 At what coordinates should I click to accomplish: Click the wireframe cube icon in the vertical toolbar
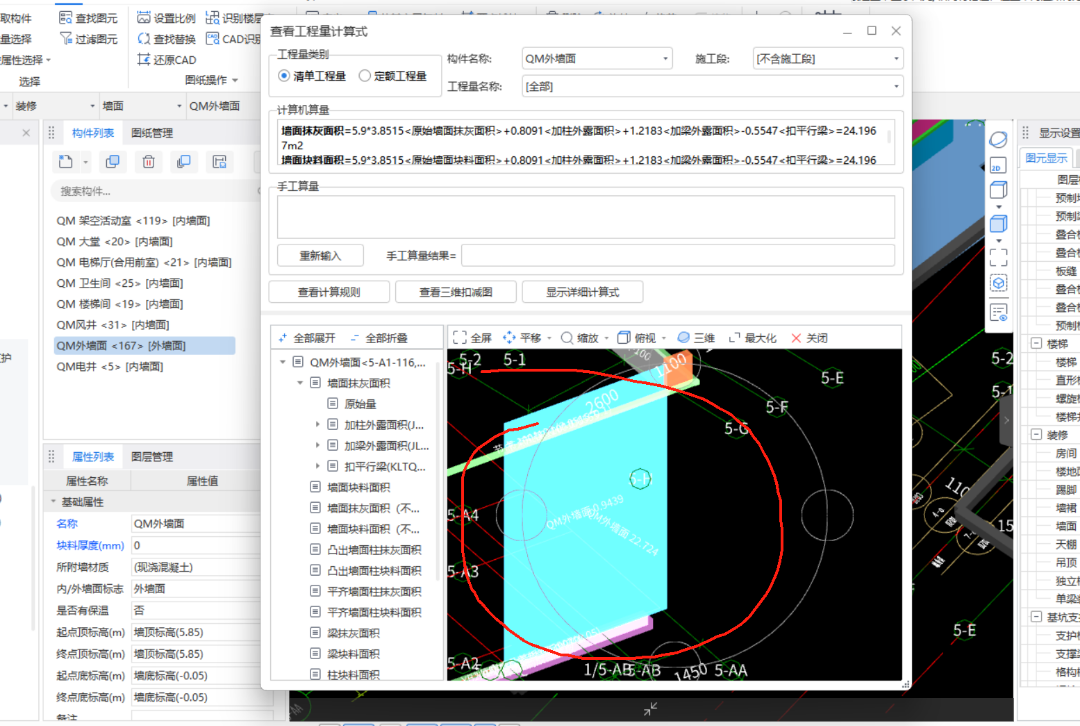998,189
